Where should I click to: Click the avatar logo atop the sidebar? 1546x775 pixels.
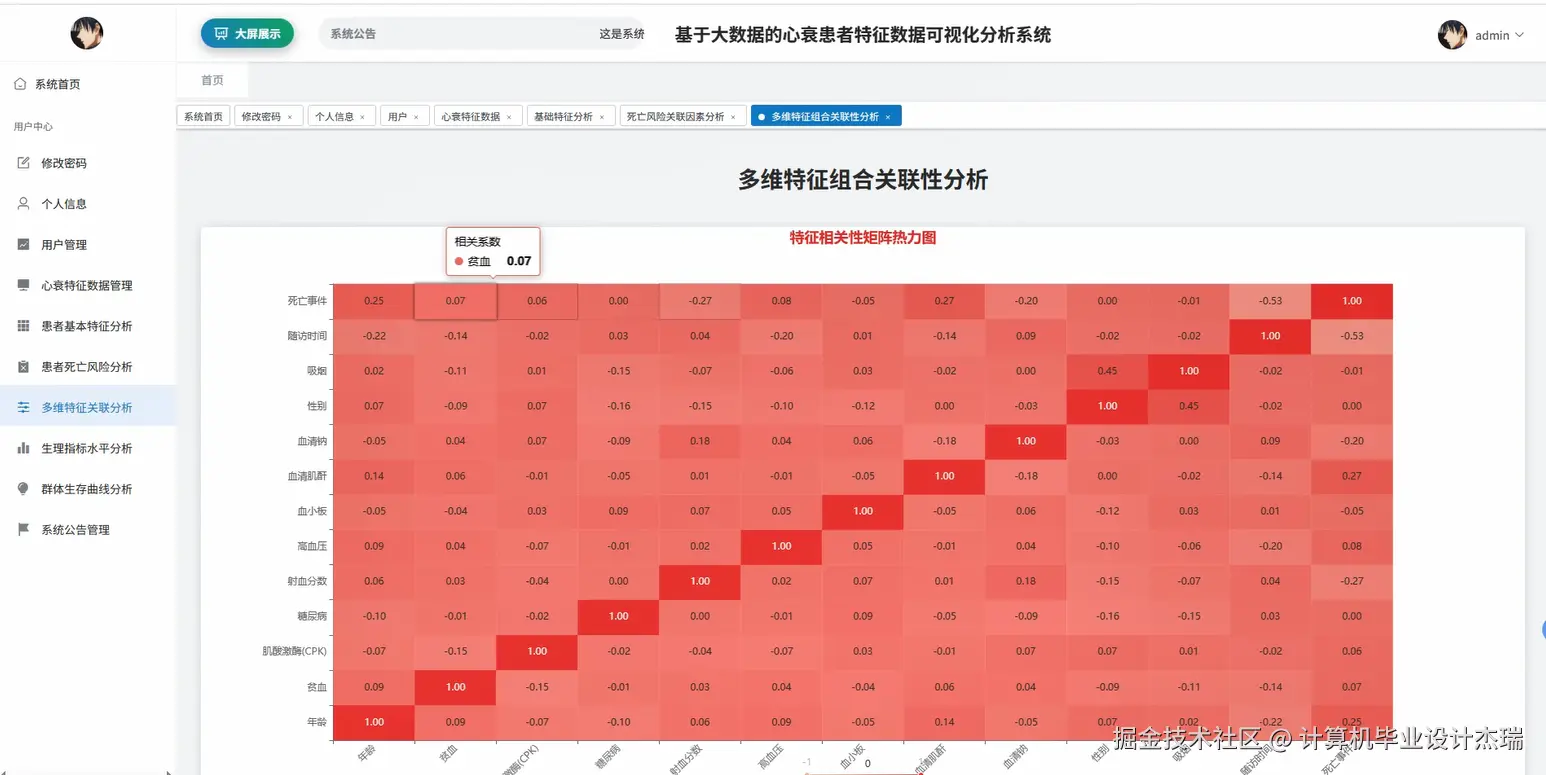pyautogui.click(x=87, y=34)
